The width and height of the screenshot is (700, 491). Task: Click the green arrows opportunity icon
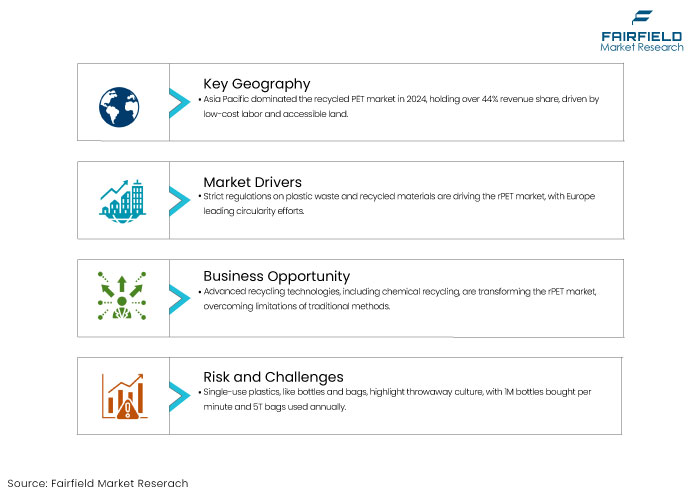(x=122, y=296)
